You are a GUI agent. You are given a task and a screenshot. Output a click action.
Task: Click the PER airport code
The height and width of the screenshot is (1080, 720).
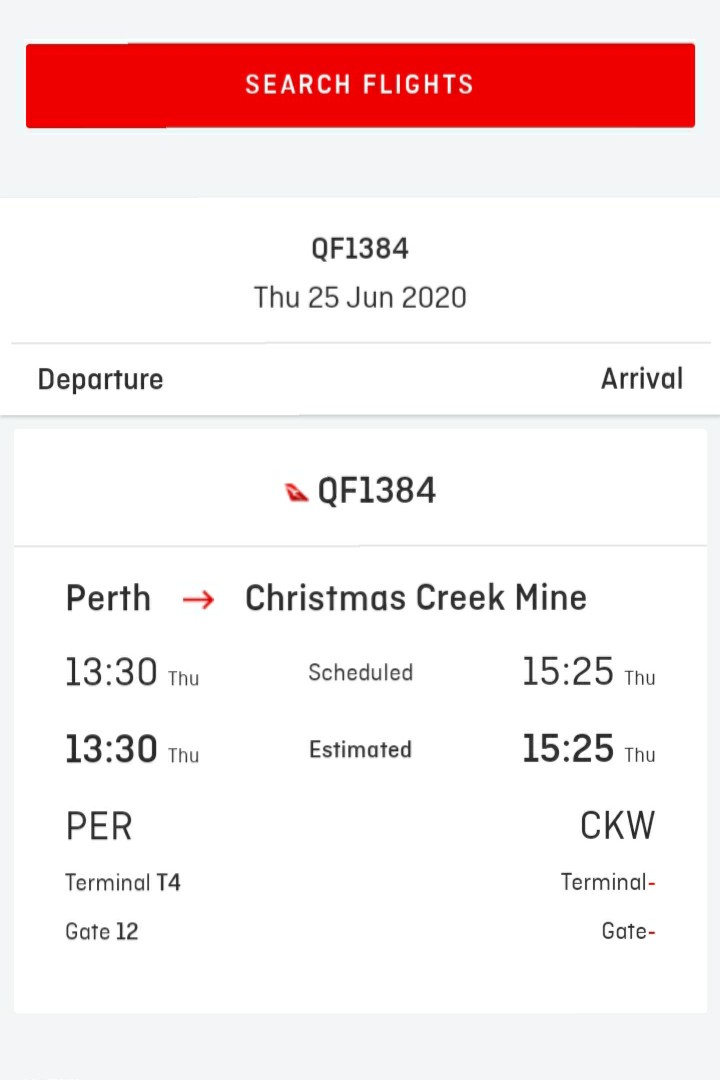point(99,826)
